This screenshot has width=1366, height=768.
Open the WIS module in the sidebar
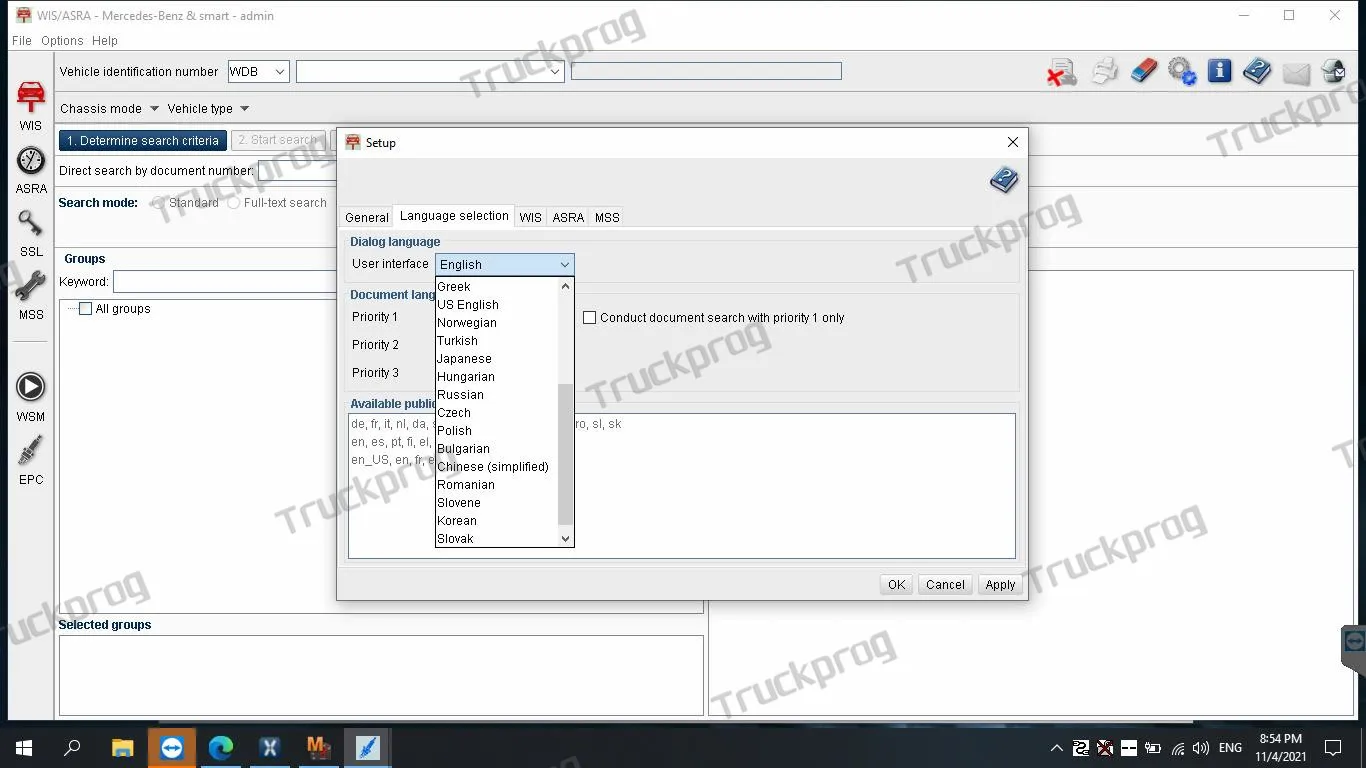click(31, 106)
